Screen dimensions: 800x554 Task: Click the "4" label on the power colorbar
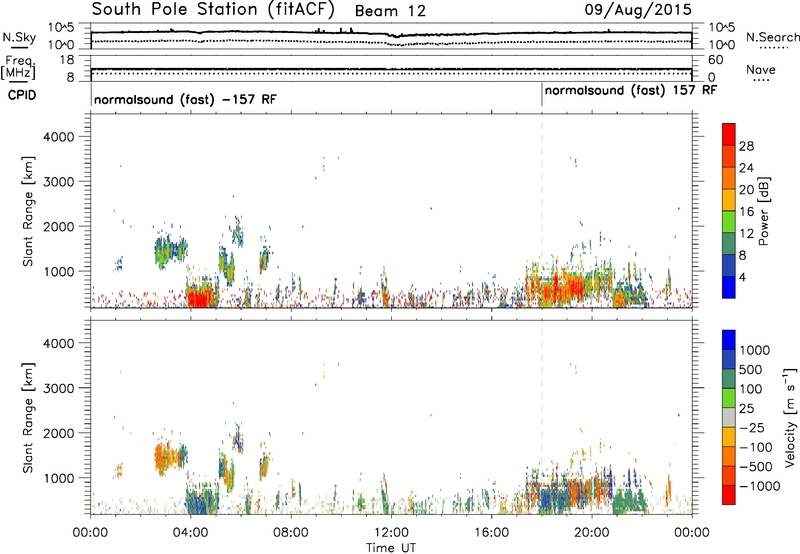pos(743,277)
